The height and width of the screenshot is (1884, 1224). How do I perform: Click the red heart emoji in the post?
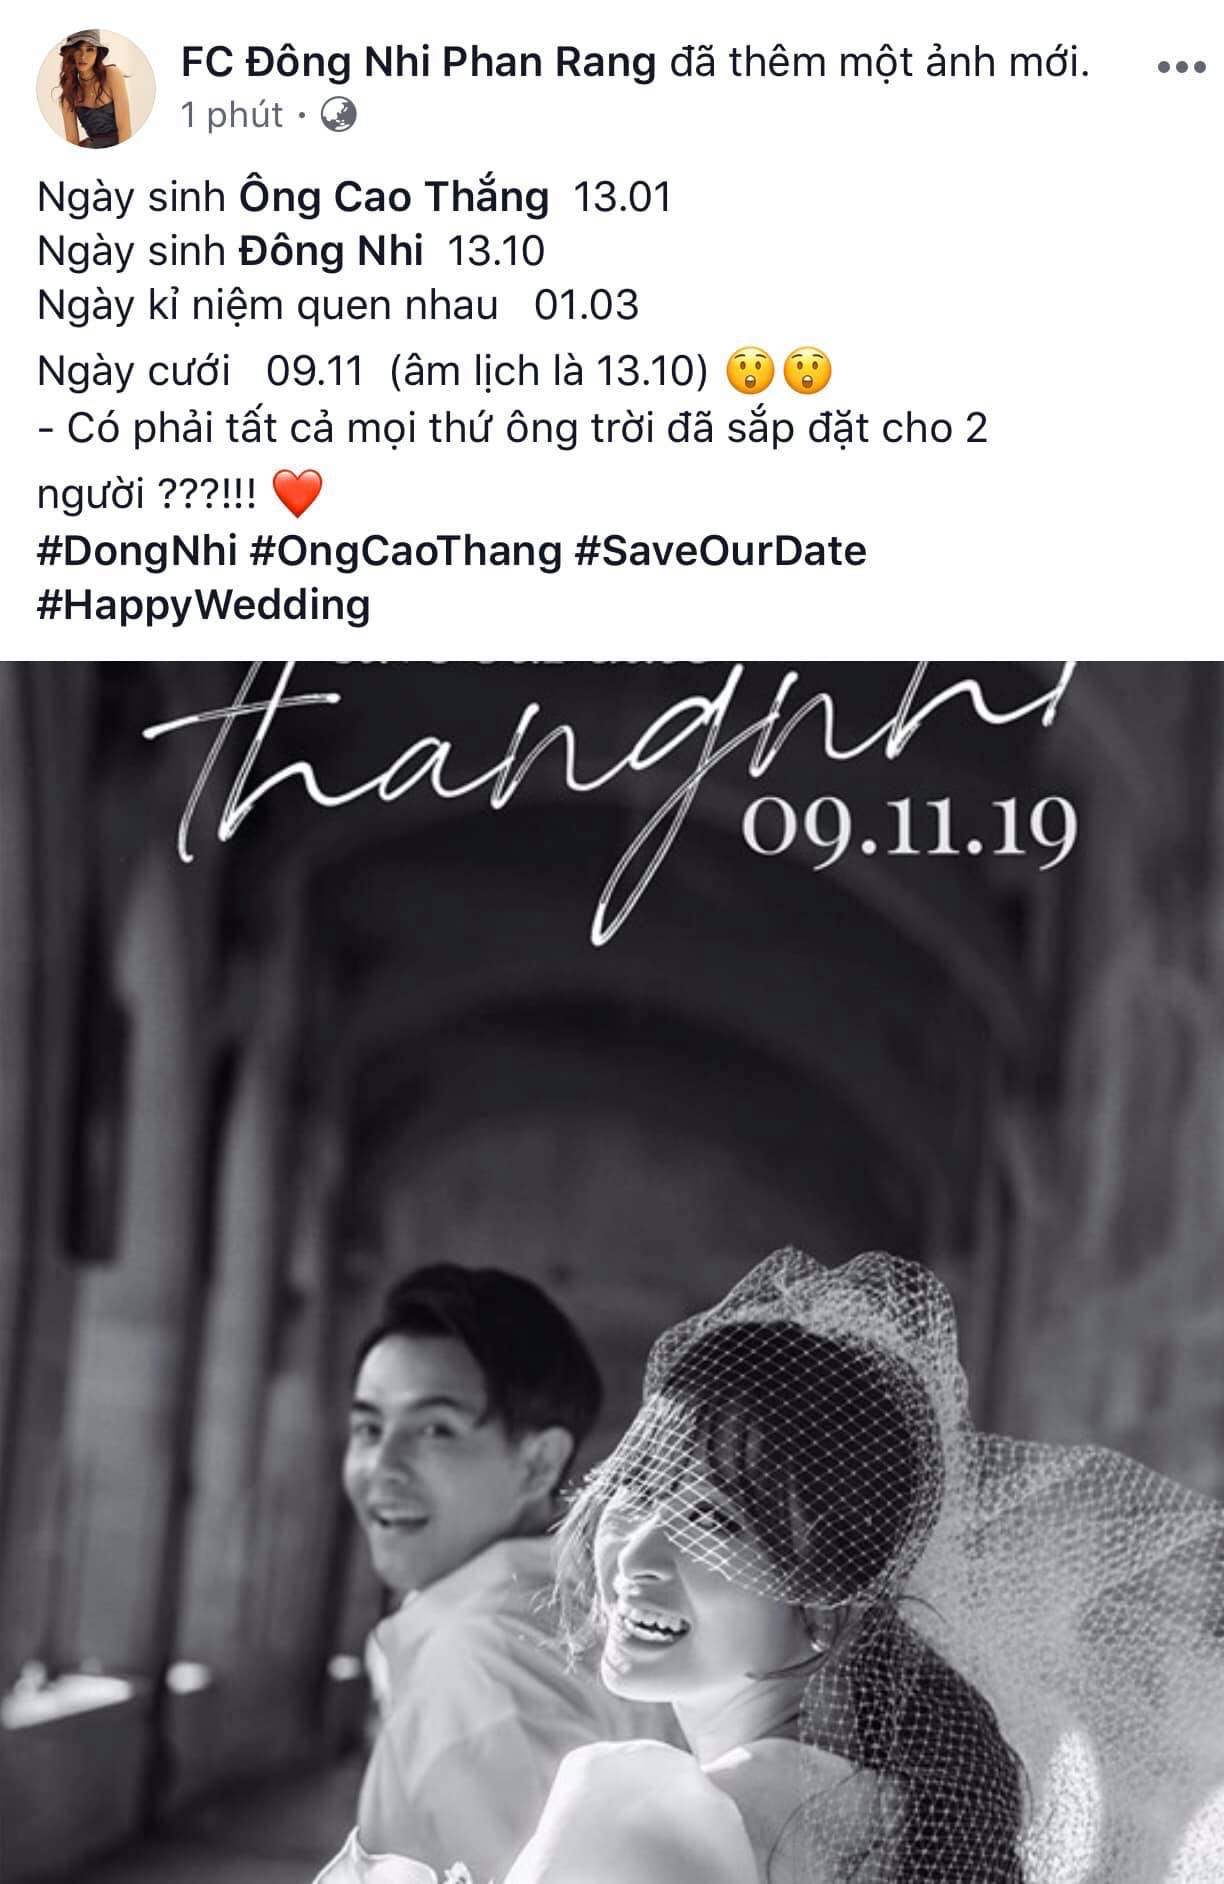point(297,494)
